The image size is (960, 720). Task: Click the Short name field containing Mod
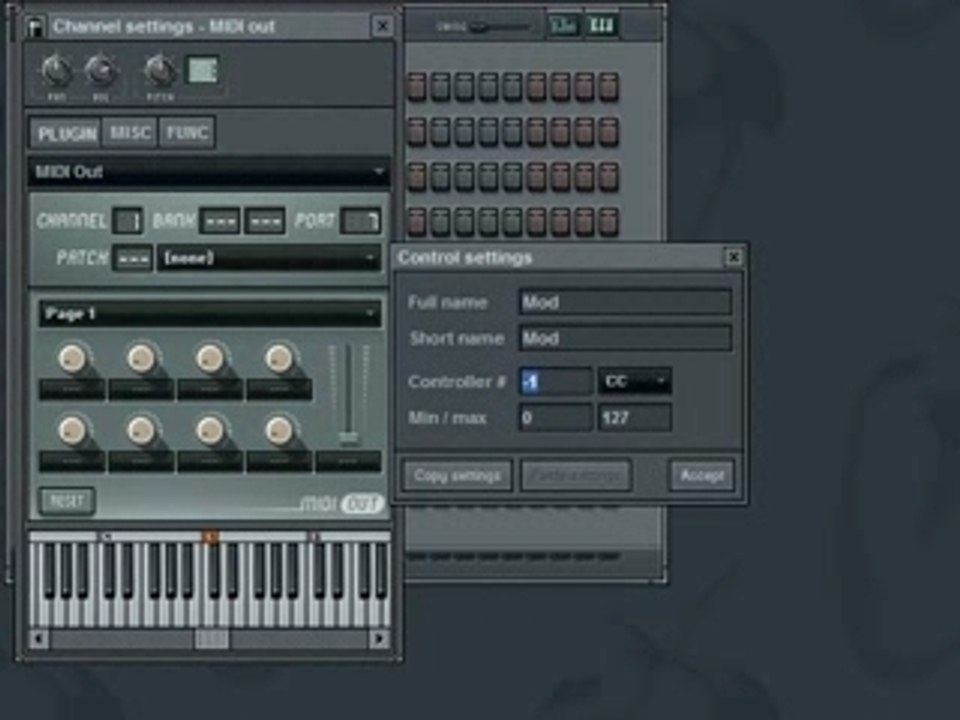coord(625,338)
